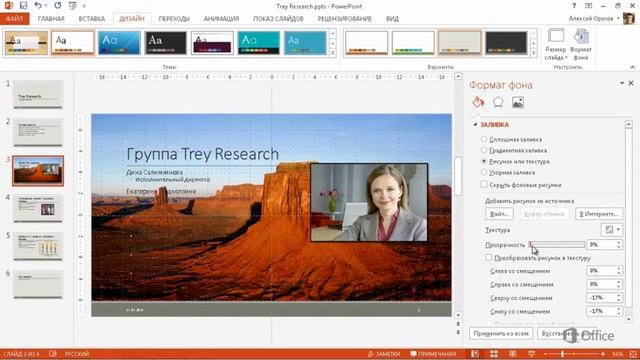Switch to Reading view
The width and height of the screenshot is (640, 360).
(x=513, y=354)
